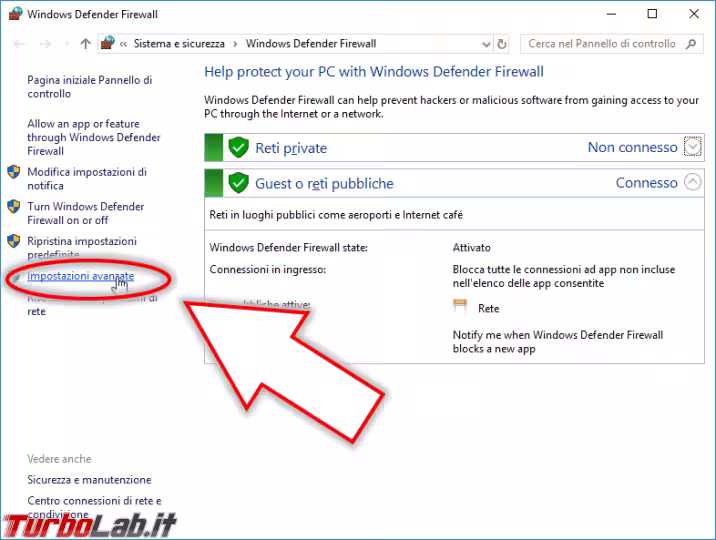Click the Up one level arrow
The width and height of the screenshot is (716, 540).
(x=85, y=44)
